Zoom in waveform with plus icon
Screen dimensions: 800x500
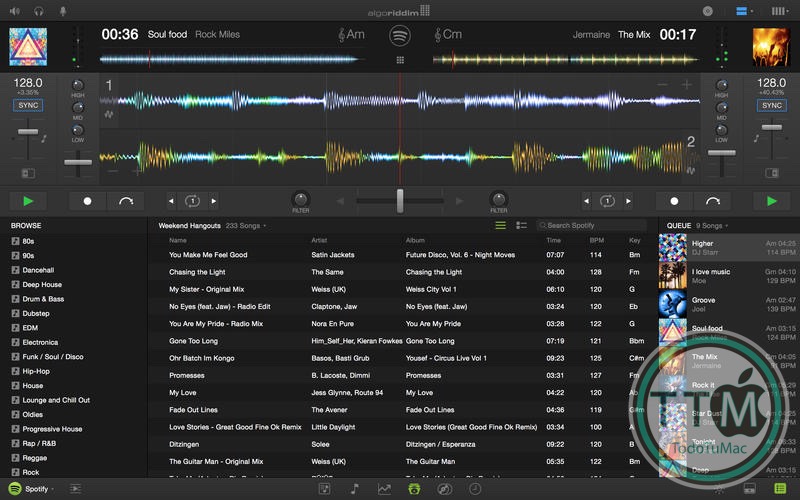pos(687,85)
